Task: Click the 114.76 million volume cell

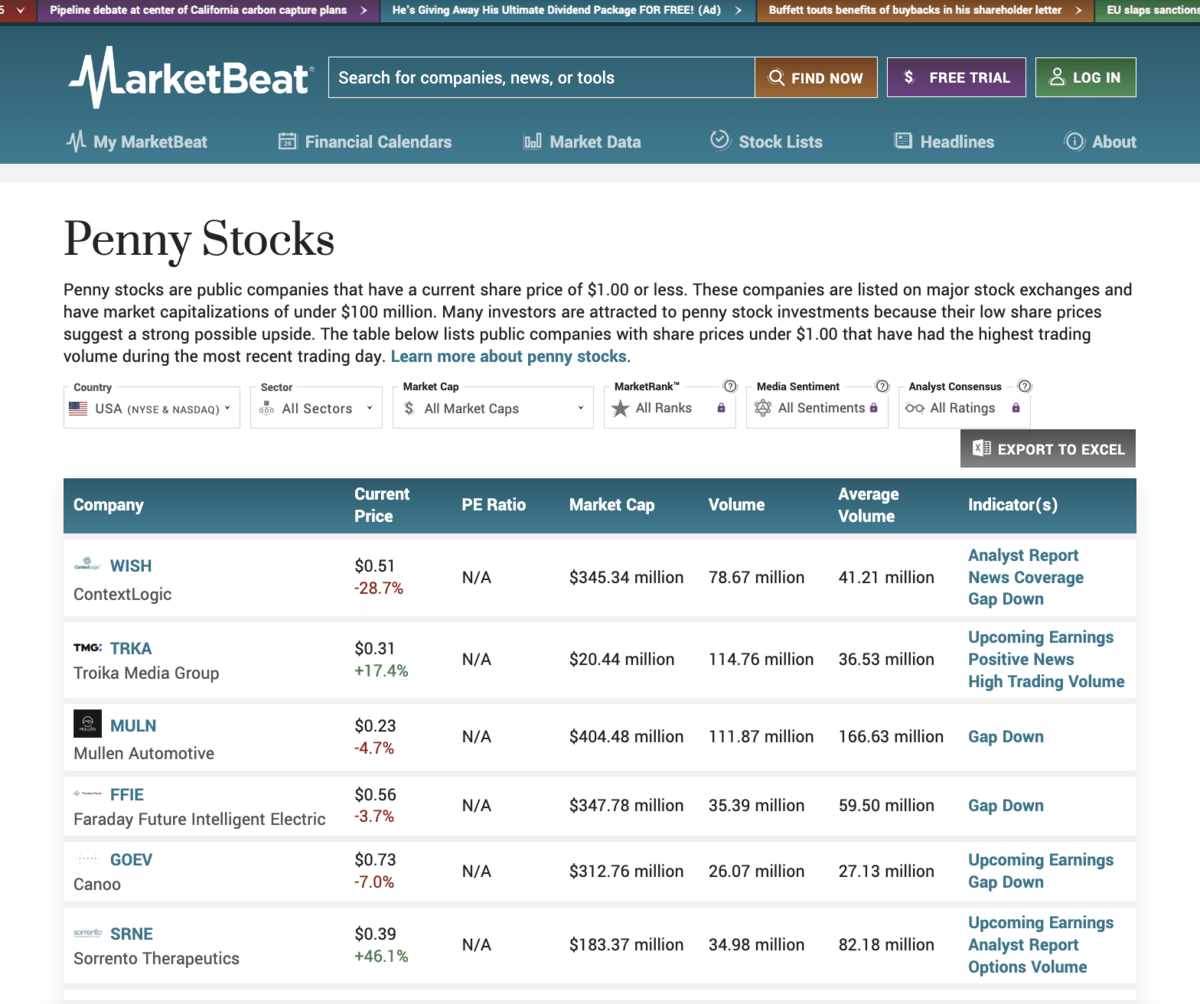Action: point(761,659)
